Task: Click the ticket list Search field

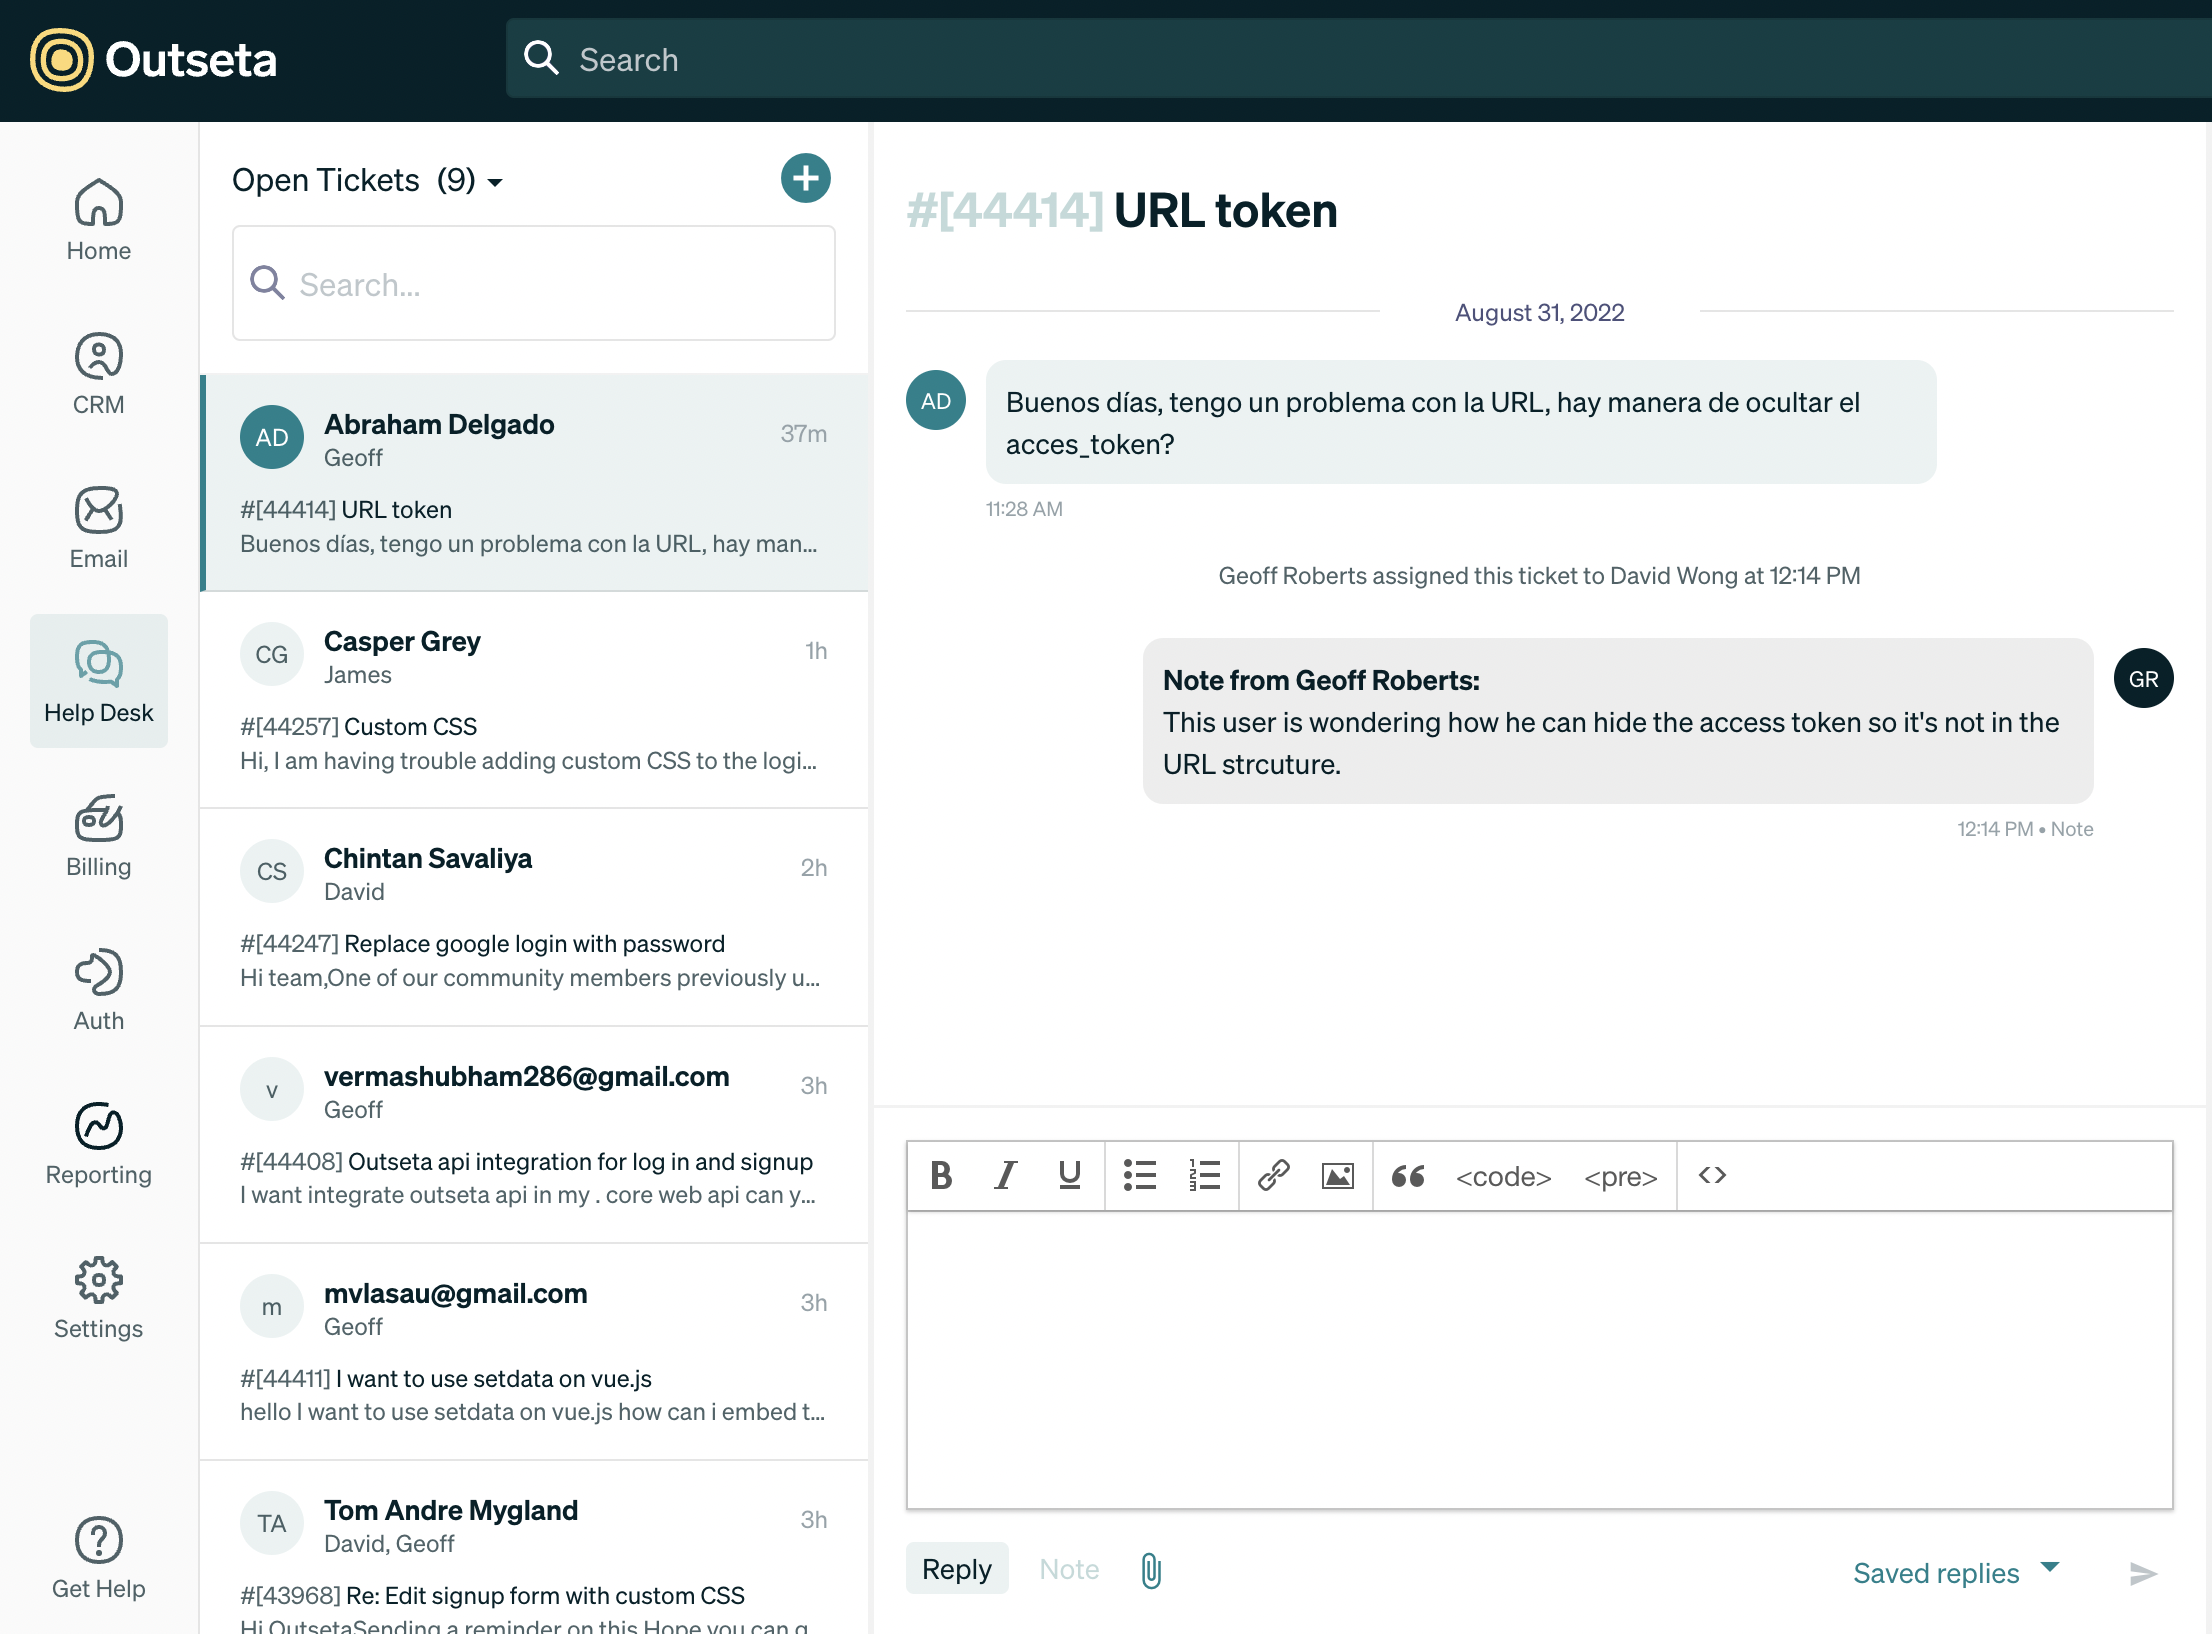Action: click(x=534, y=284)
